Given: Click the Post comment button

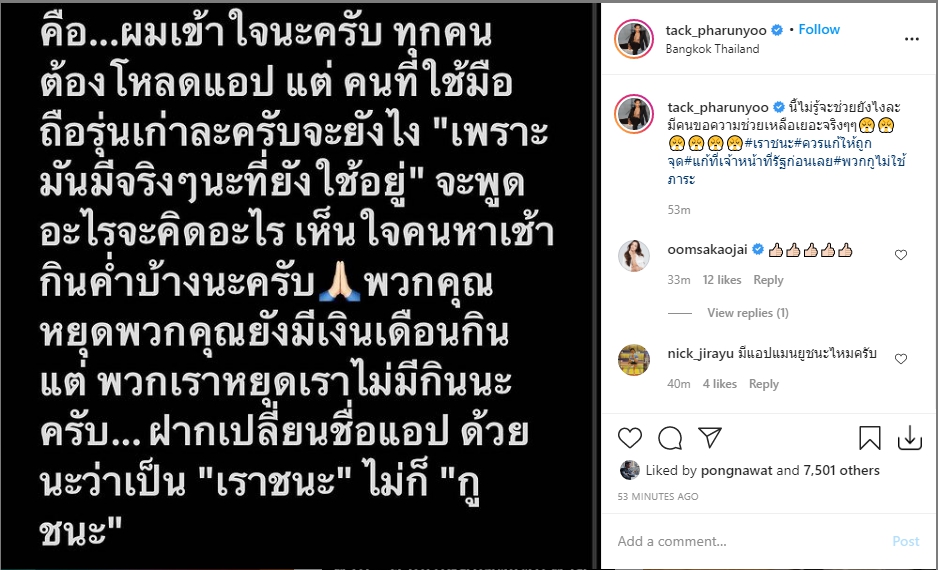Looking at the screenshot, I should [905, 541].
